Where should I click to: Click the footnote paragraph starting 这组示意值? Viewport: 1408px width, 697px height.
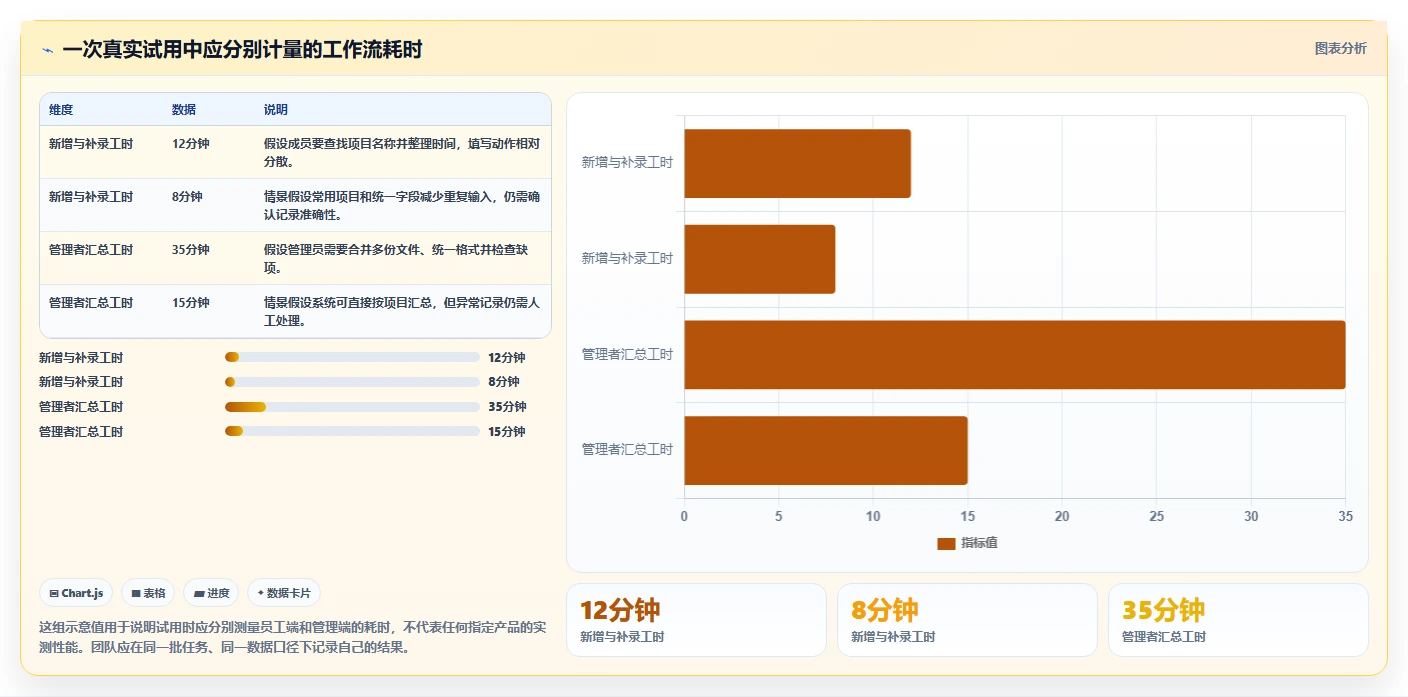292,637
